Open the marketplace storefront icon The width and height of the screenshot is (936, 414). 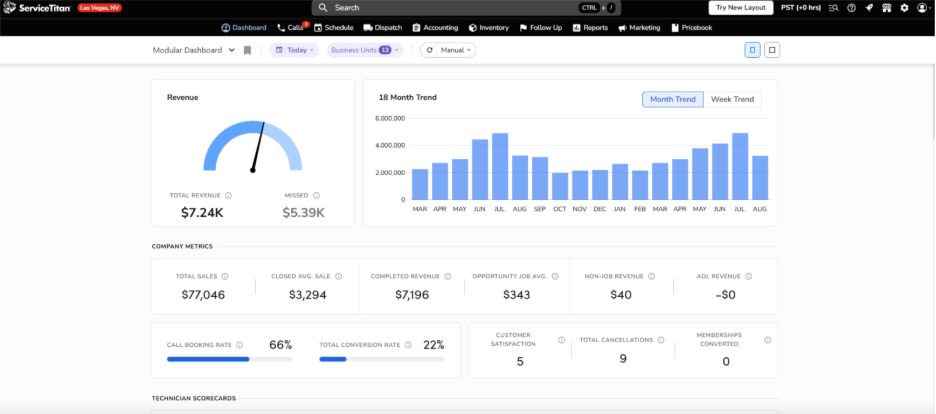(887, 8)
